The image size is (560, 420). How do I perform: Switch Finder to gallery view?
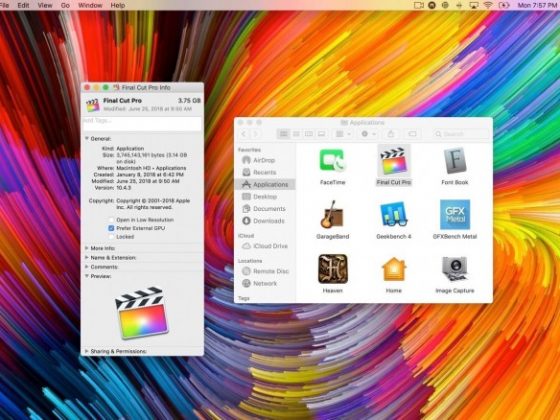pos(321,134)
